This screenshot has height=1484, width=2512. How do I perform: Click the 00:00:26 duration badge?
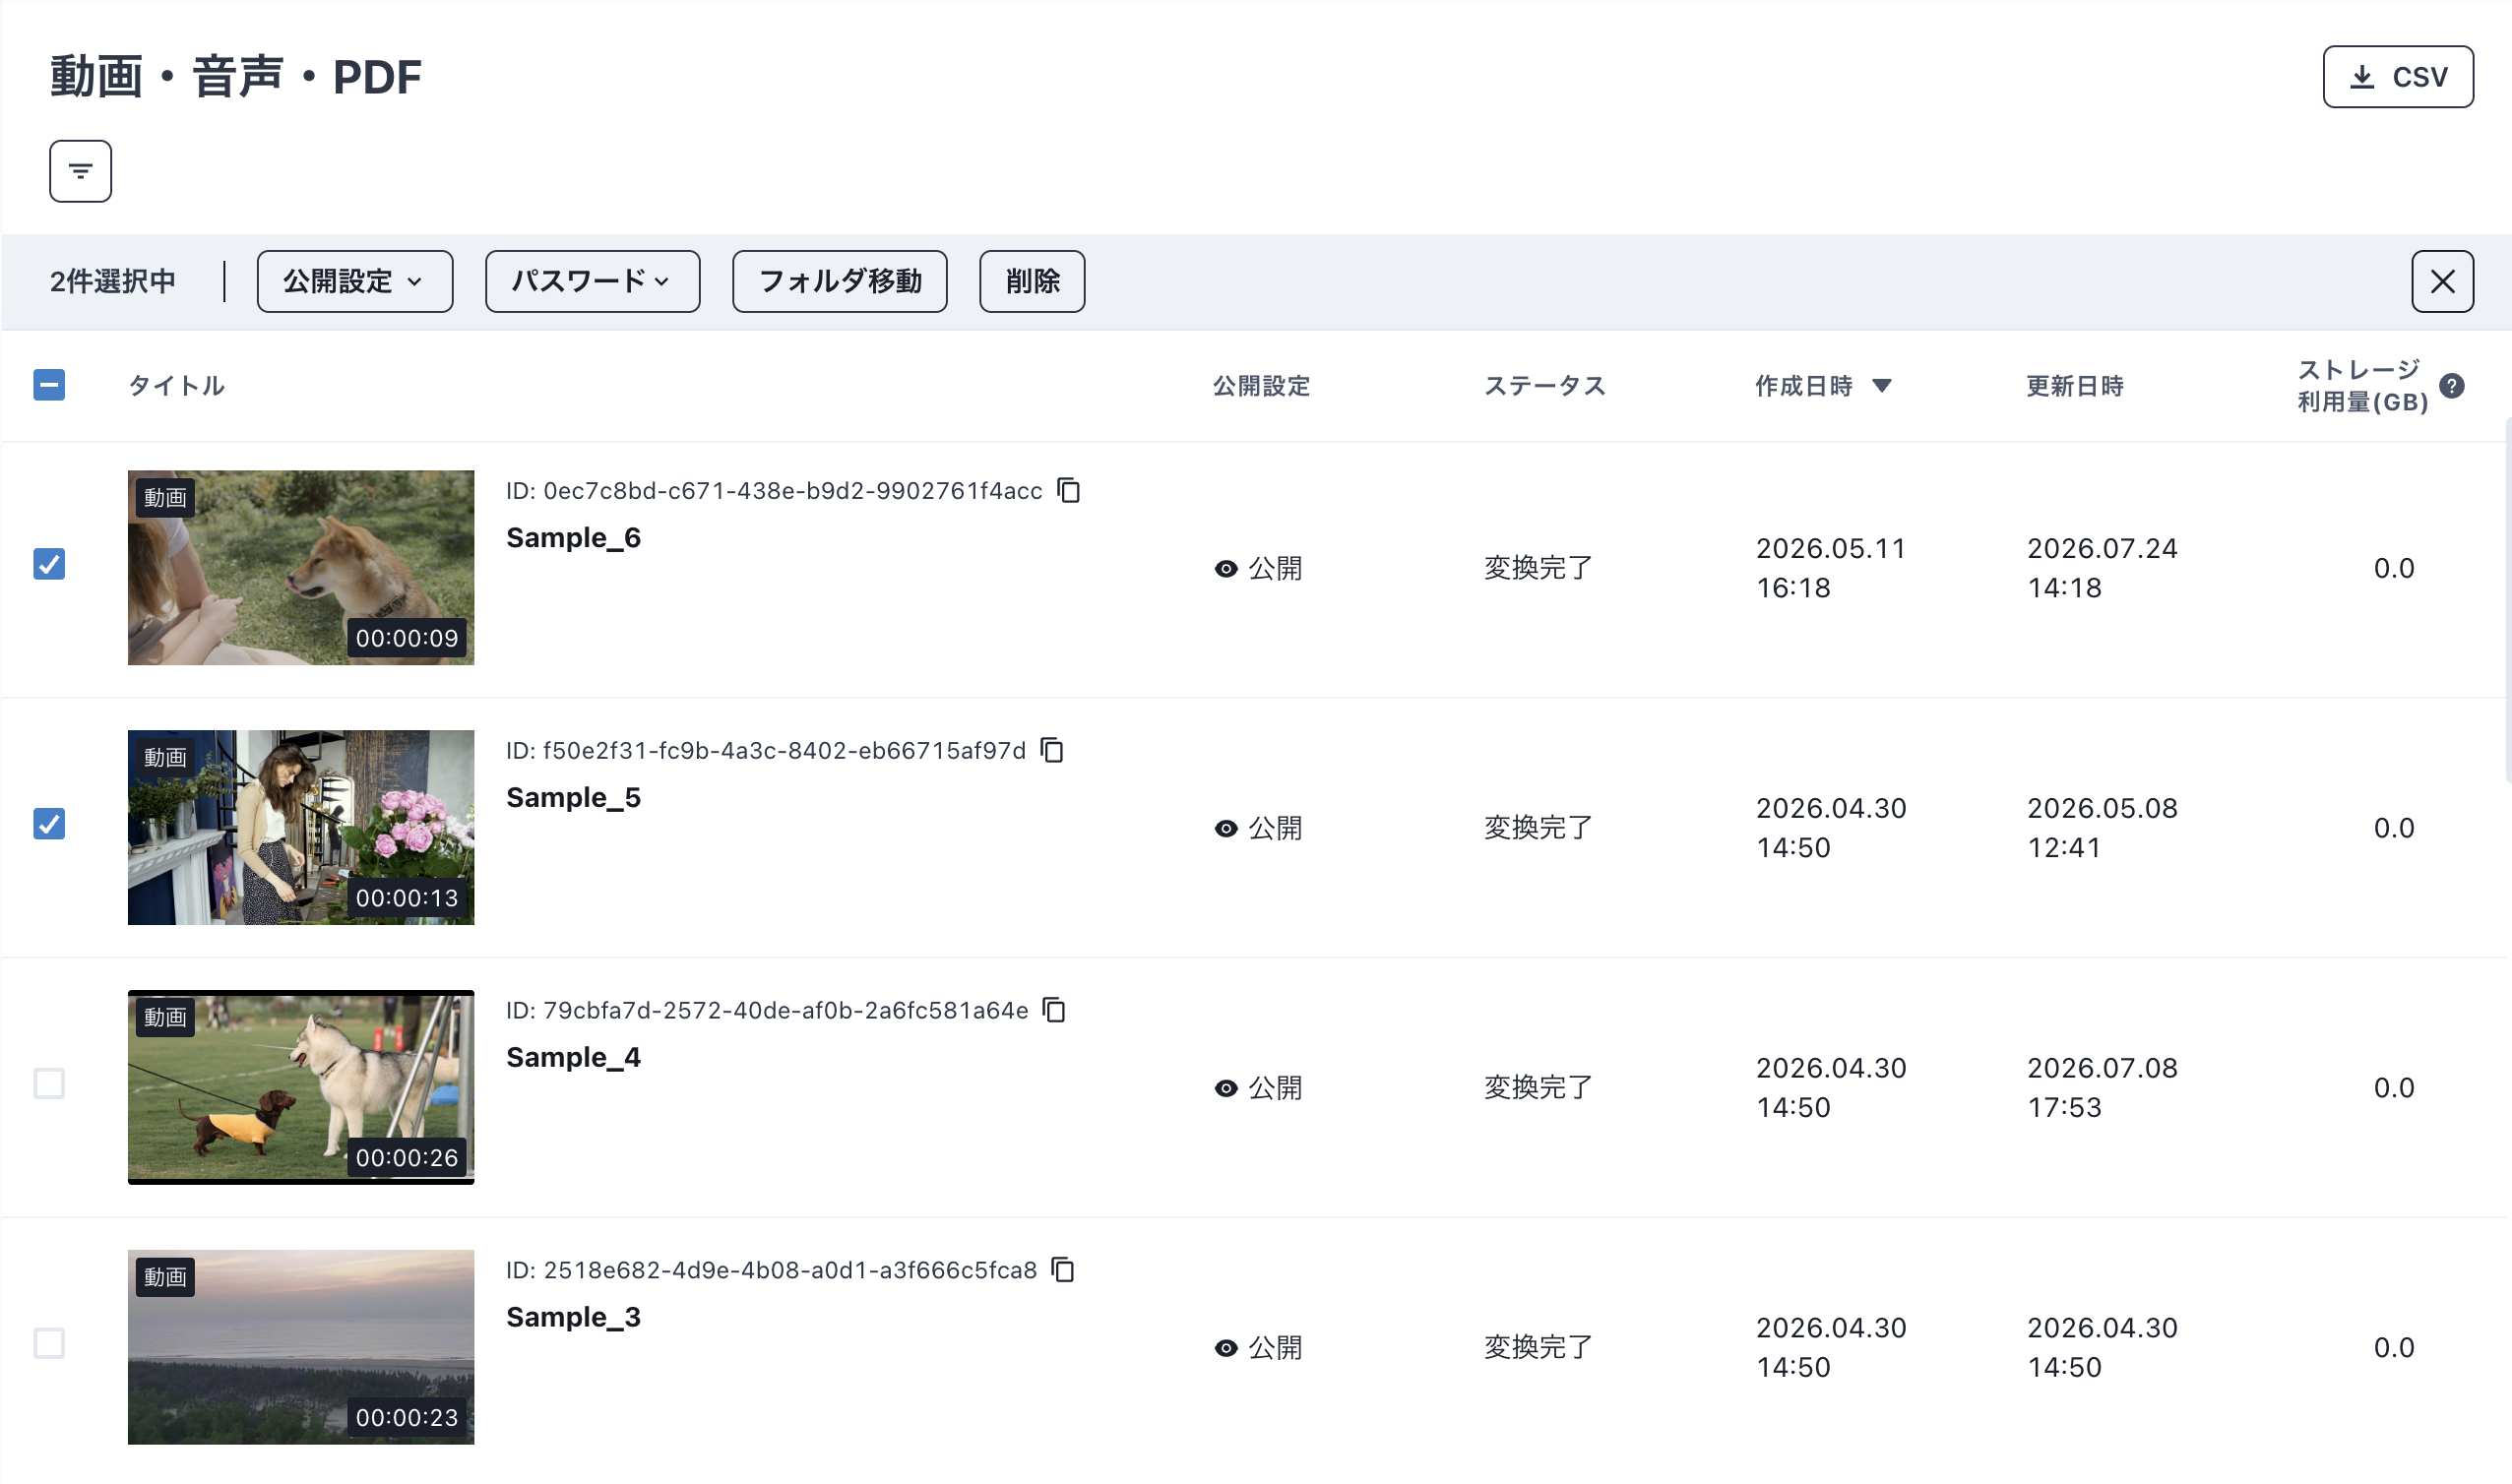click(x=407, y=1158)
